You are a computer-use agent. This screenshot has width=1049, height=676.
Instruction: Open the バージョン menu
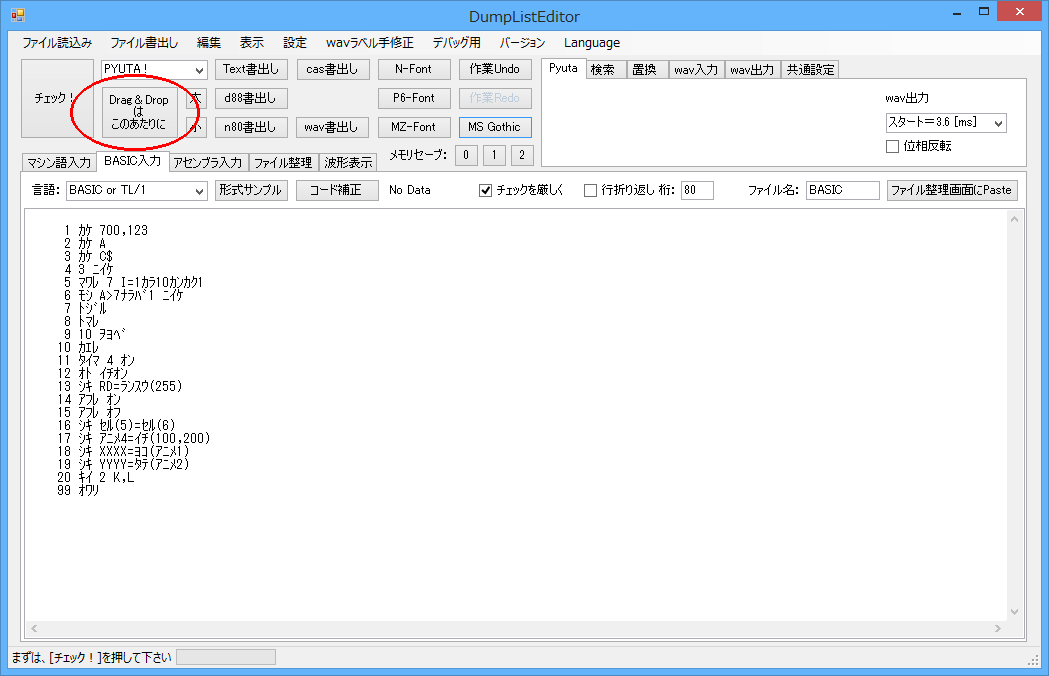click(x=522, y=43)
